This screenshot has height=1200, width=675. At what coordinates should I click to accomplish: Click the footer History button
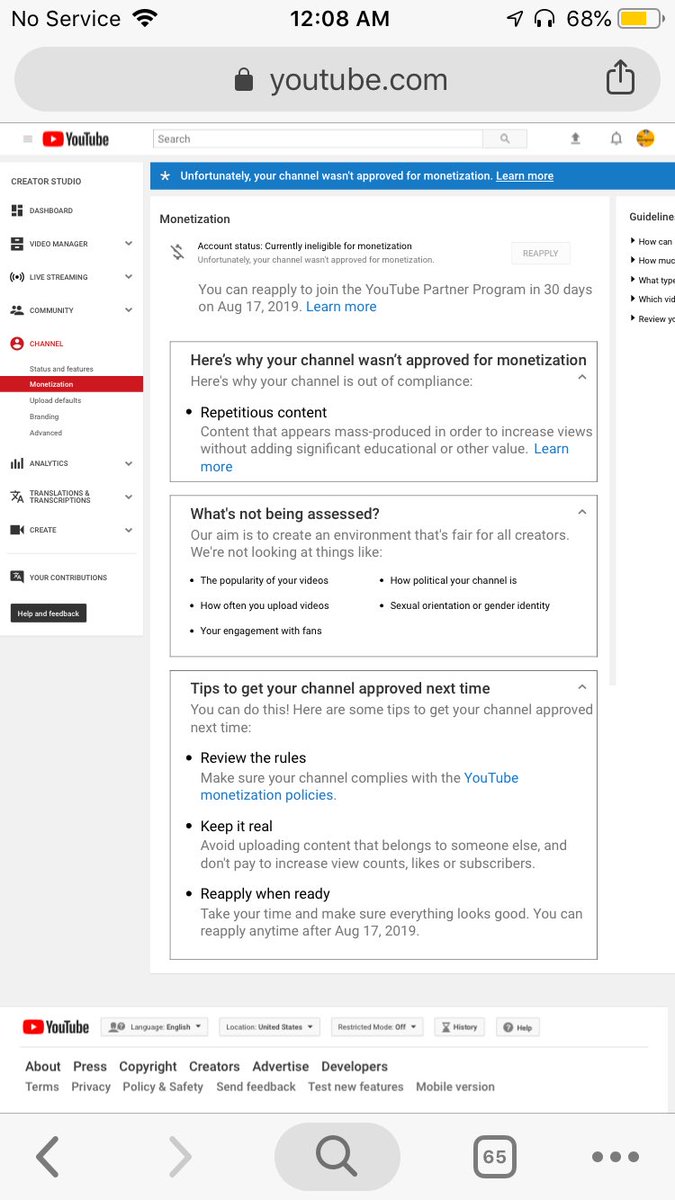tap(459, 1027)
